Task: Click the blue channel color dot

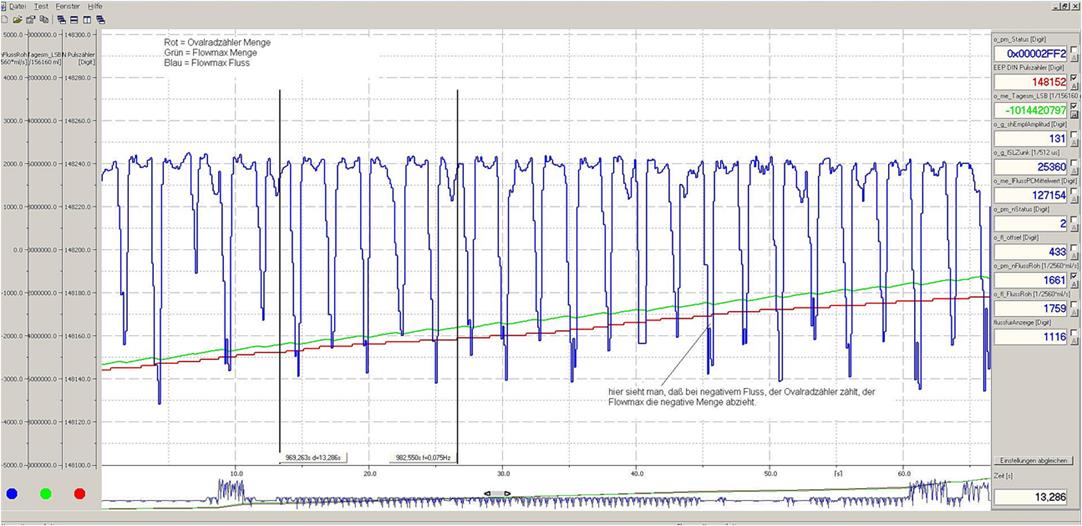Action: 12,492
